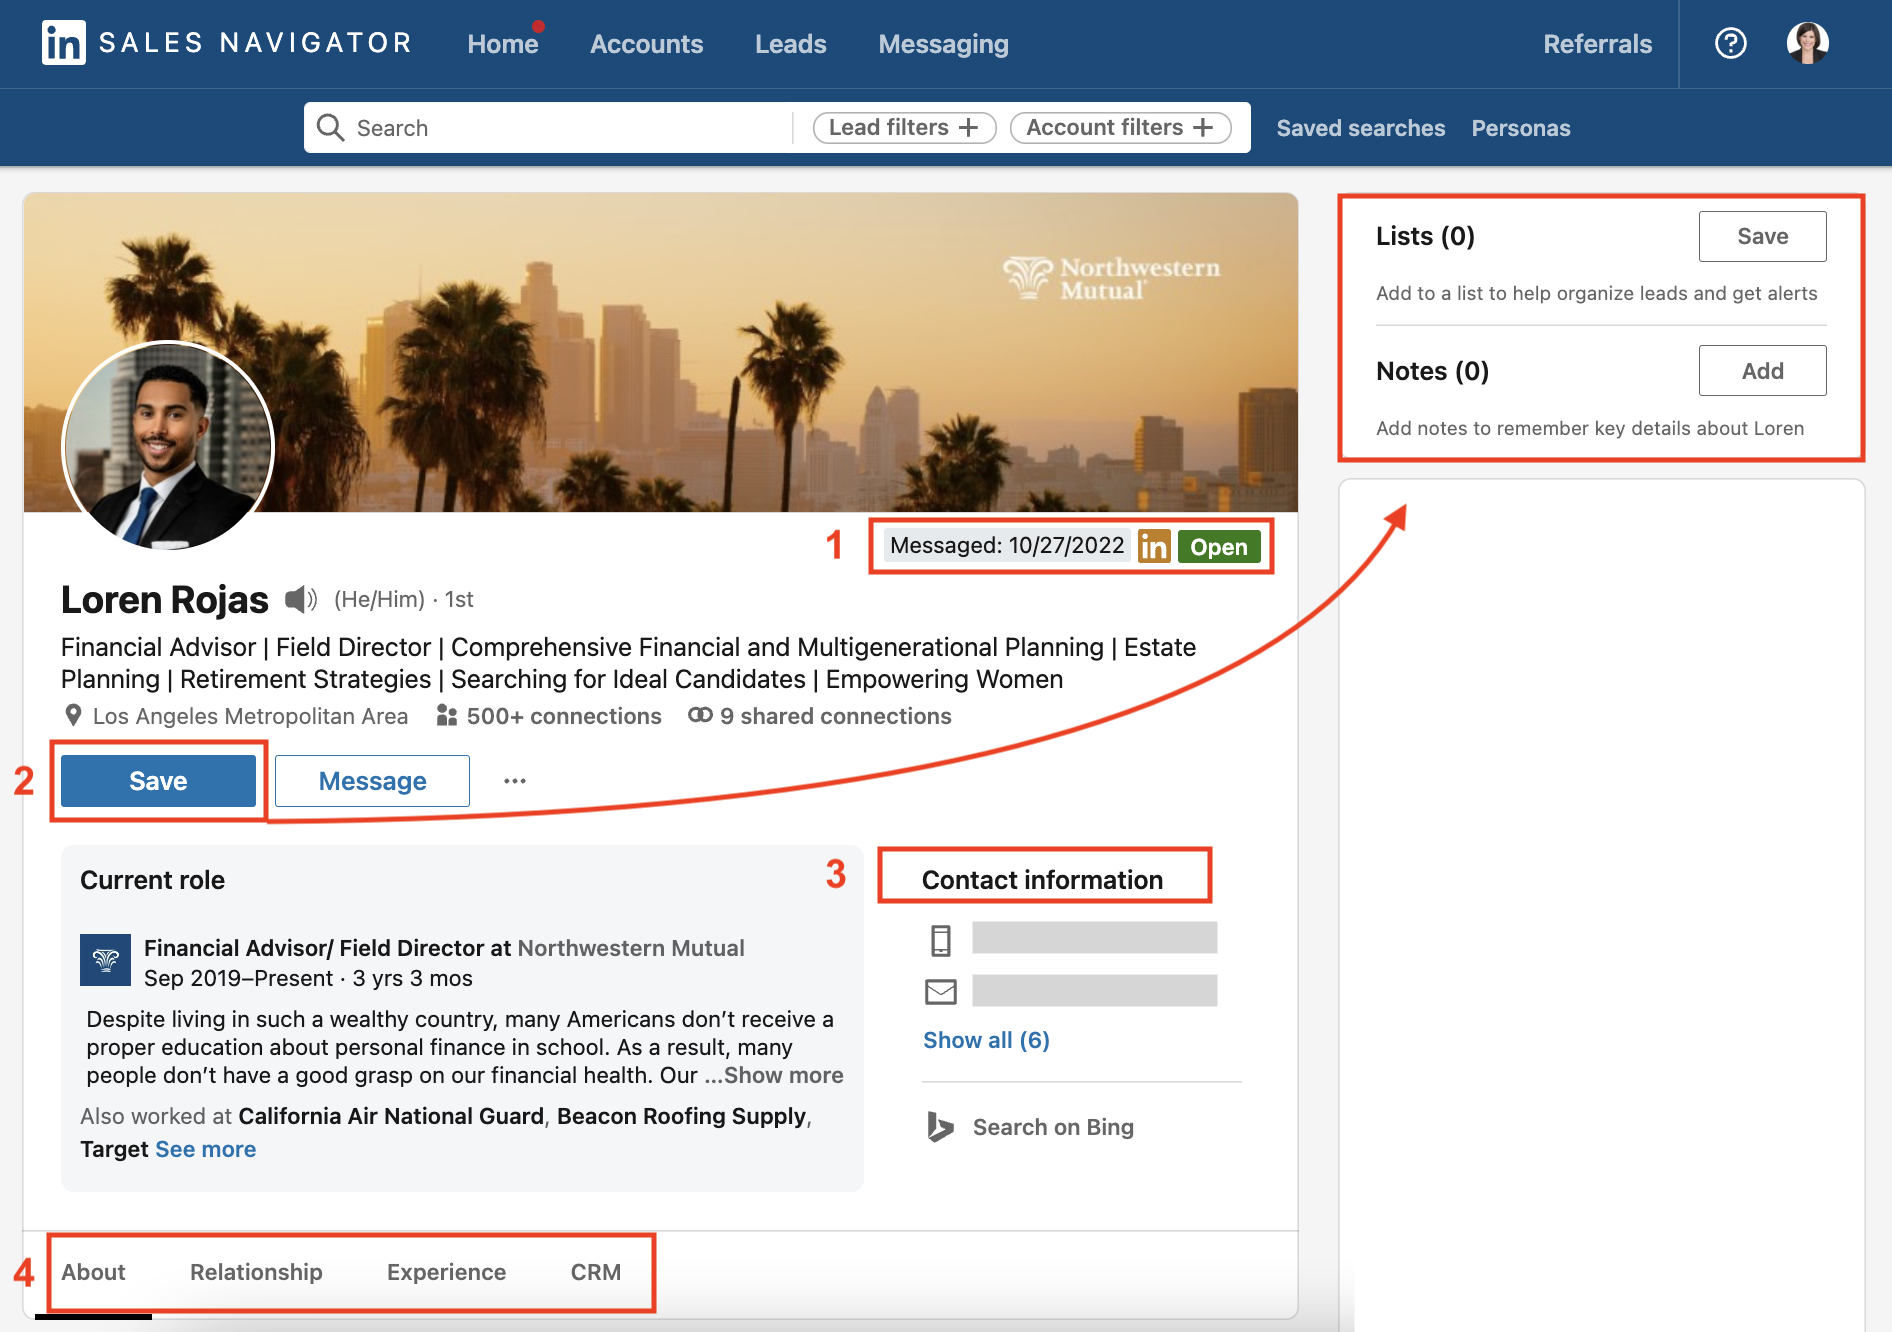Viewport: 1892px width, 1332px height.
Task: Click California Air National Guard text
Action: pos(391,1116)
